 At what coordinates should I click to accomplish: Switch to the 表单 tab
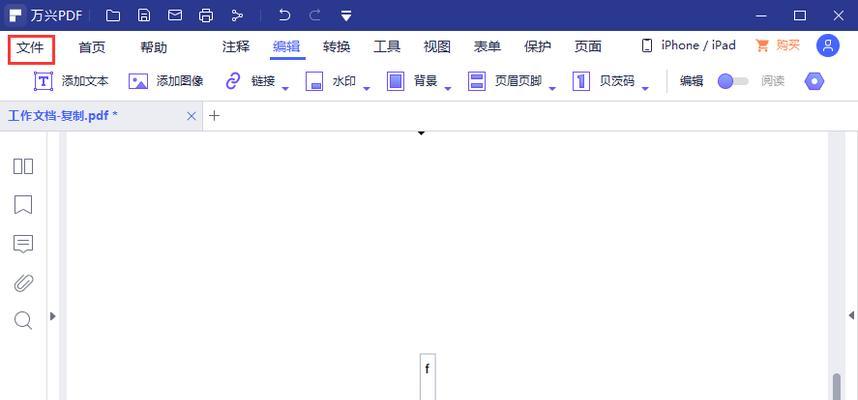click(x=487, y=47)
